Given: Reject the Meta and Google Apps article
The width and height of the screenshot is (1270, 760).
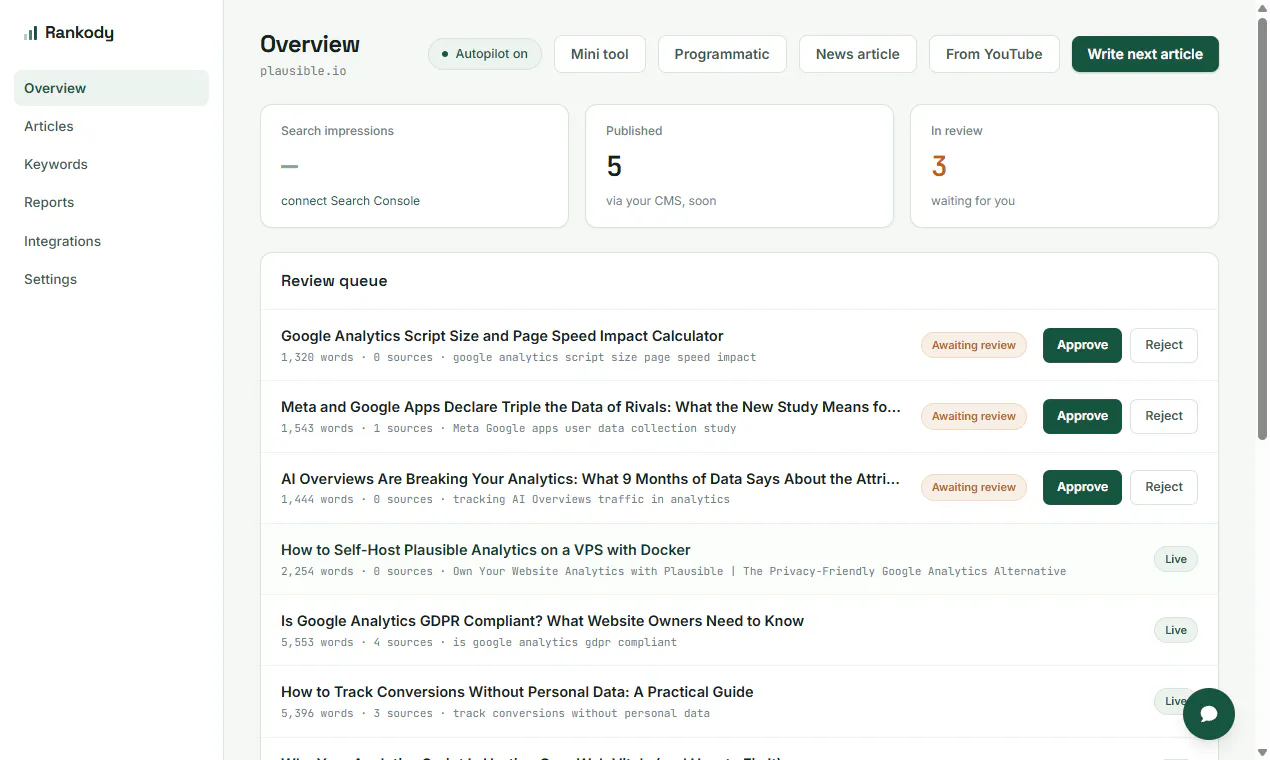Looking at the screenshot, I should tap(1164, 416).
